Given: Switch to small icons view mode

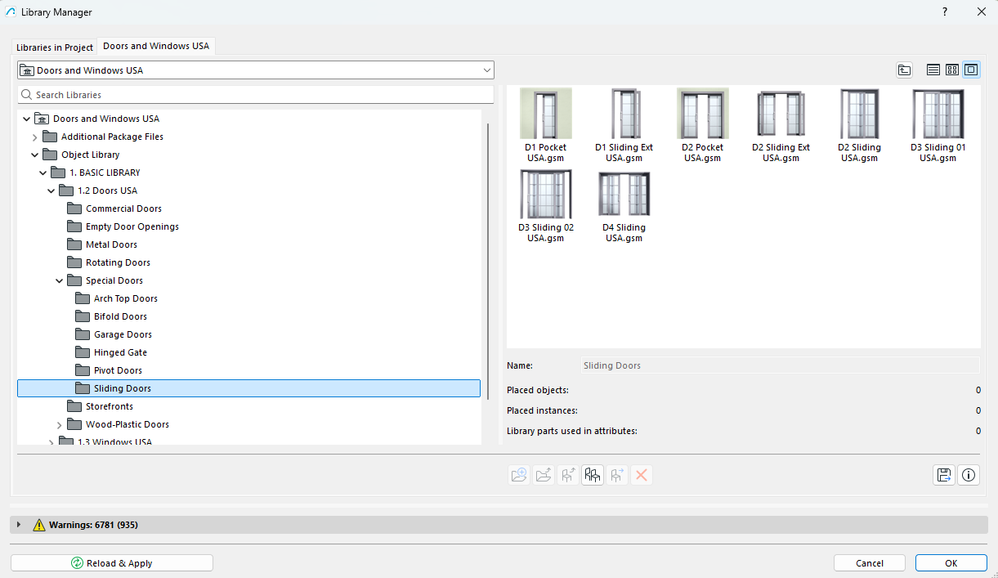Looking at the screenshot, I should click(952, 70).
